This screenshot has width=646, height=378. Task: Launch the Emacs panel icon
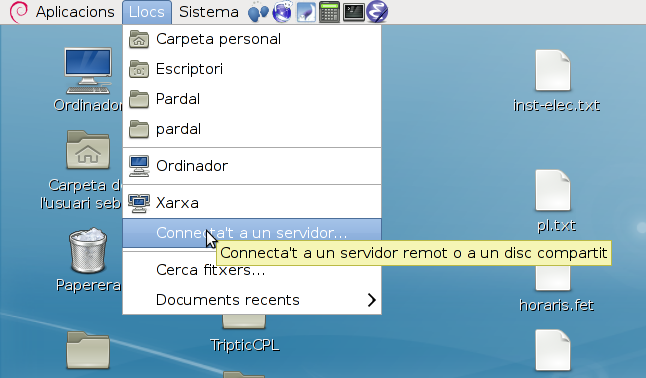point(377,12)
